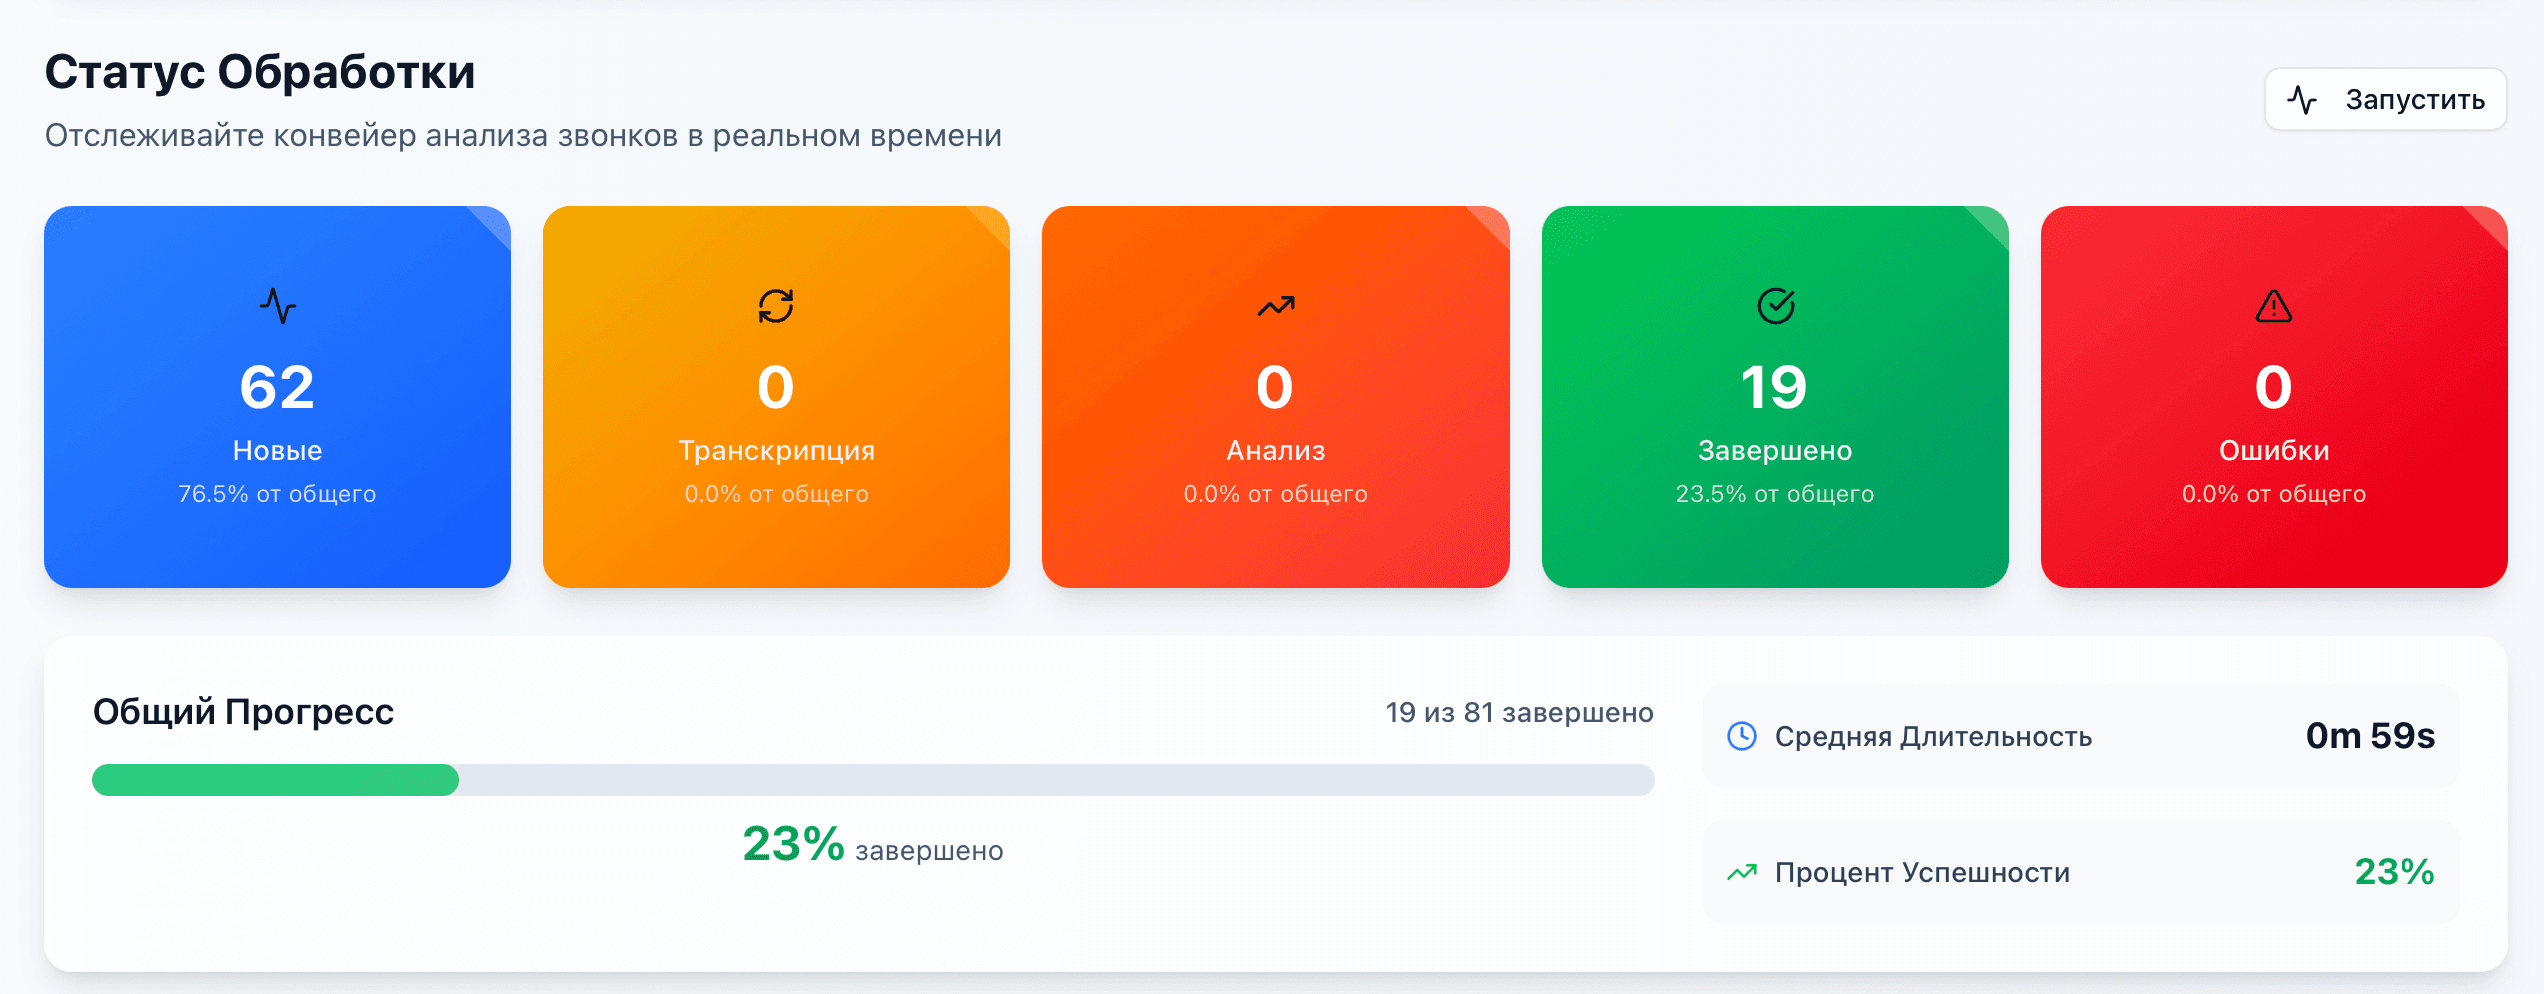Click the Новые label
Viewport: 2544px width, 994px height.
tap(277, 451)
